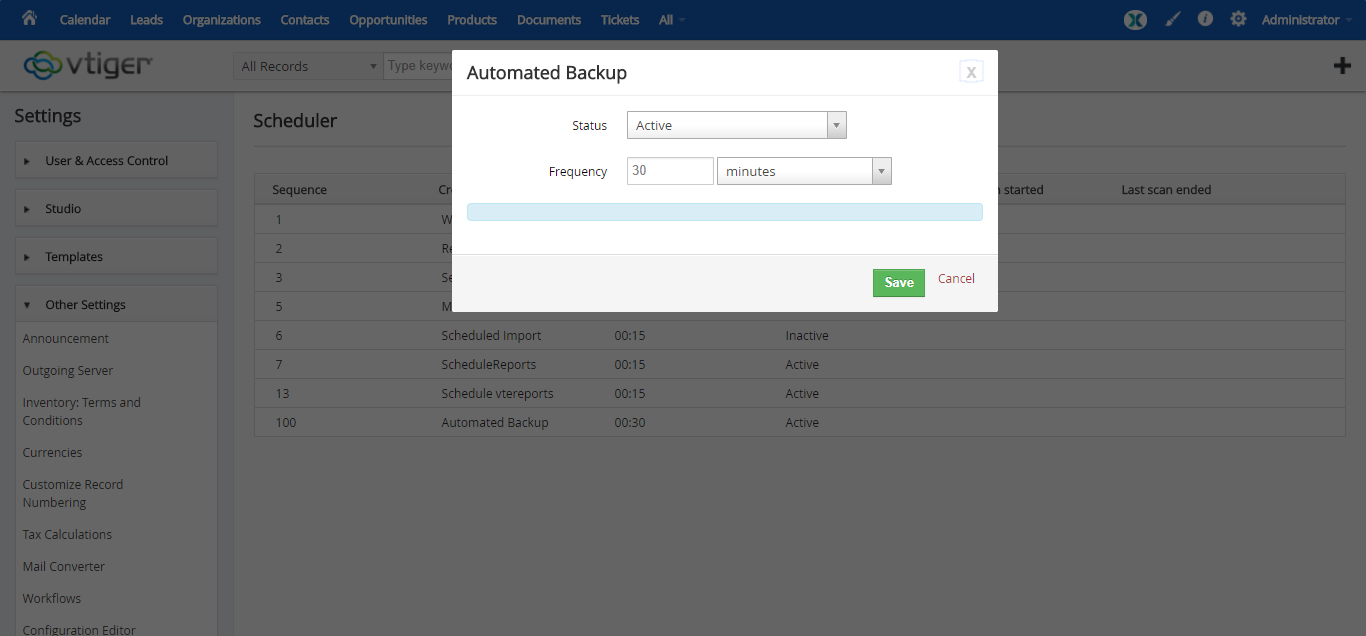Open the green X extension icon
The image size is (1366, 636).
pyautogui.click(x=1135, y=19)
